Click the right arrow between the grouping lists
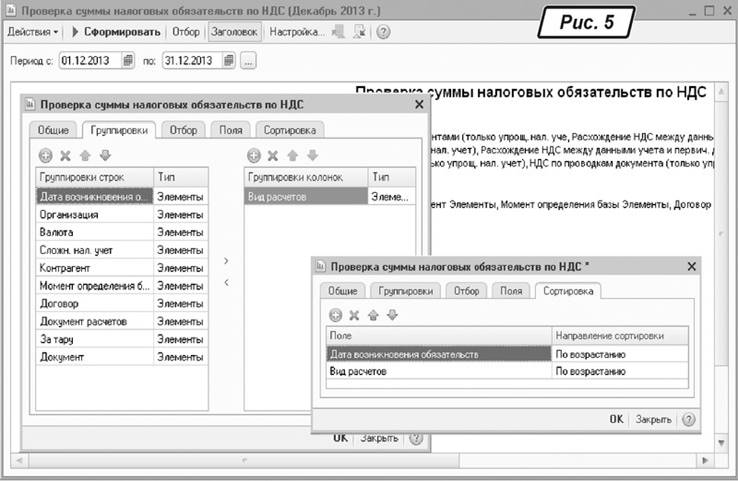The width and height of the screenshot is (738, 481). click(226, 261)
